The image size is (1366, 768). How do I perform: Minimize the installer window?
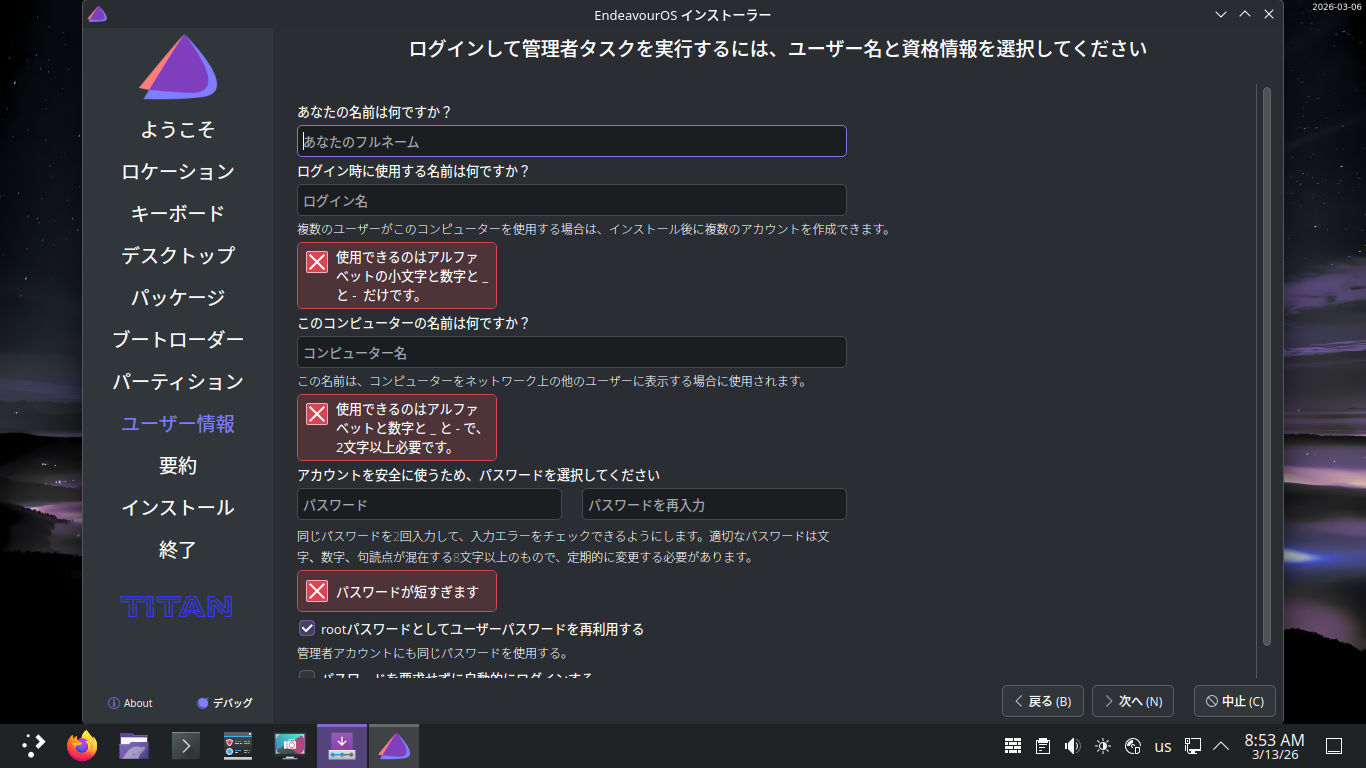click(1221, 14)
